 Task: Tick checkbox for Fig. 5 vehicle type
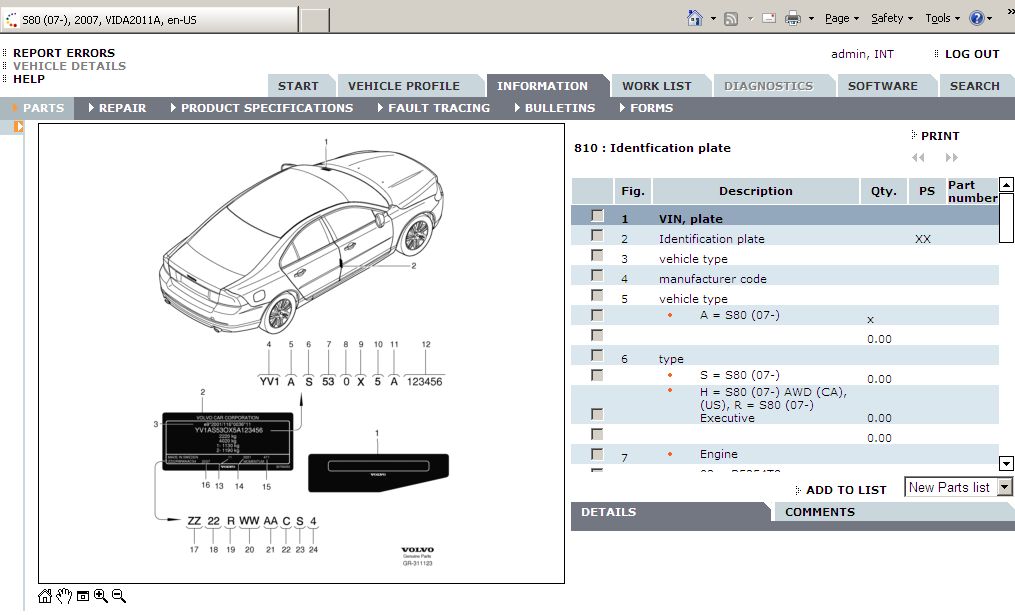click(x=597, y=296)
